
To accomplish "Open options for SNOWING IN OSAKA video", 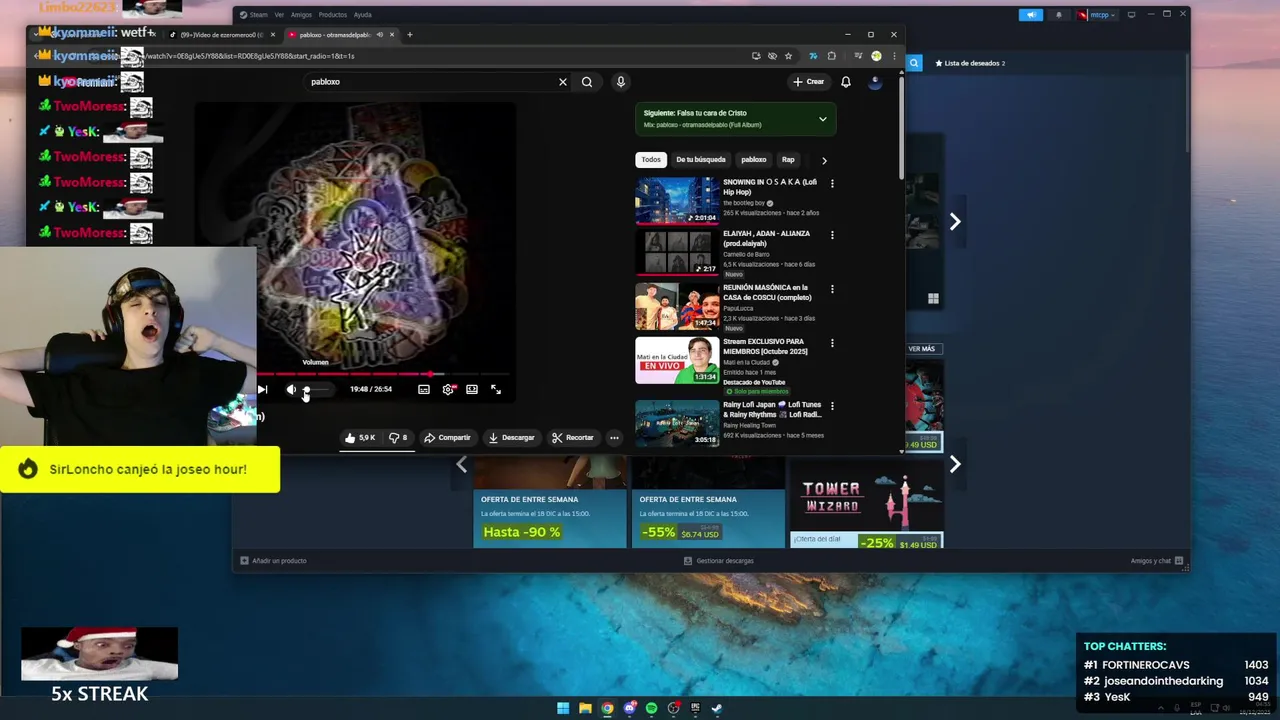I will tap(832, 183).
